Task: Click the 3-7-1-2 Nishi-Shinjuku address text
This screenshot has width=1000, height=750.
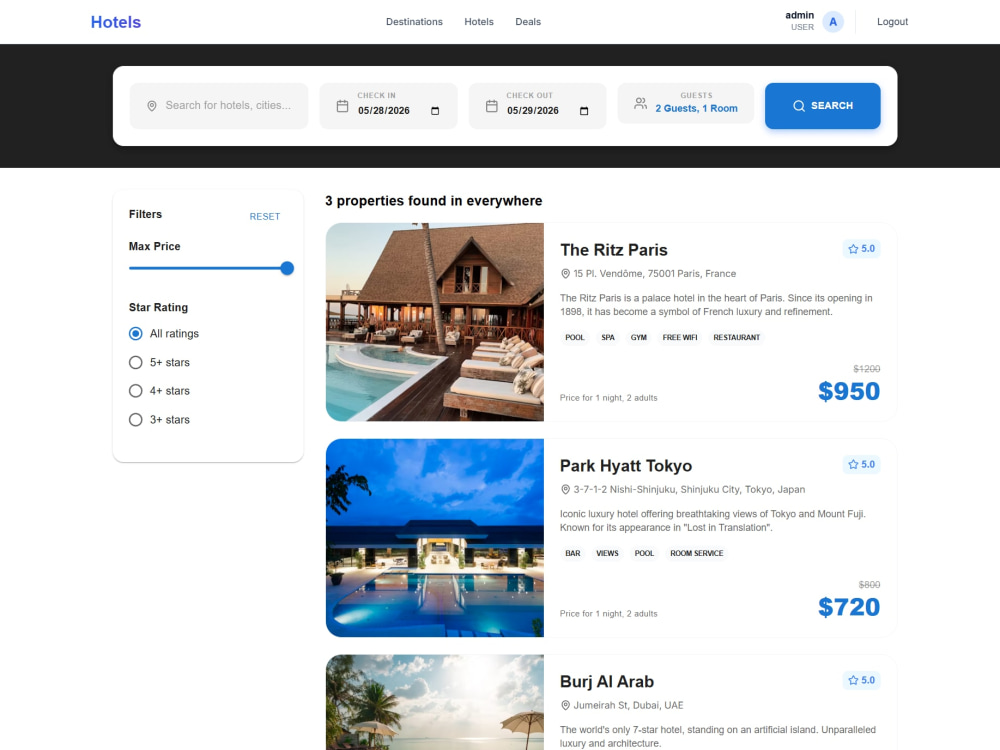Action: coord(689,490)
